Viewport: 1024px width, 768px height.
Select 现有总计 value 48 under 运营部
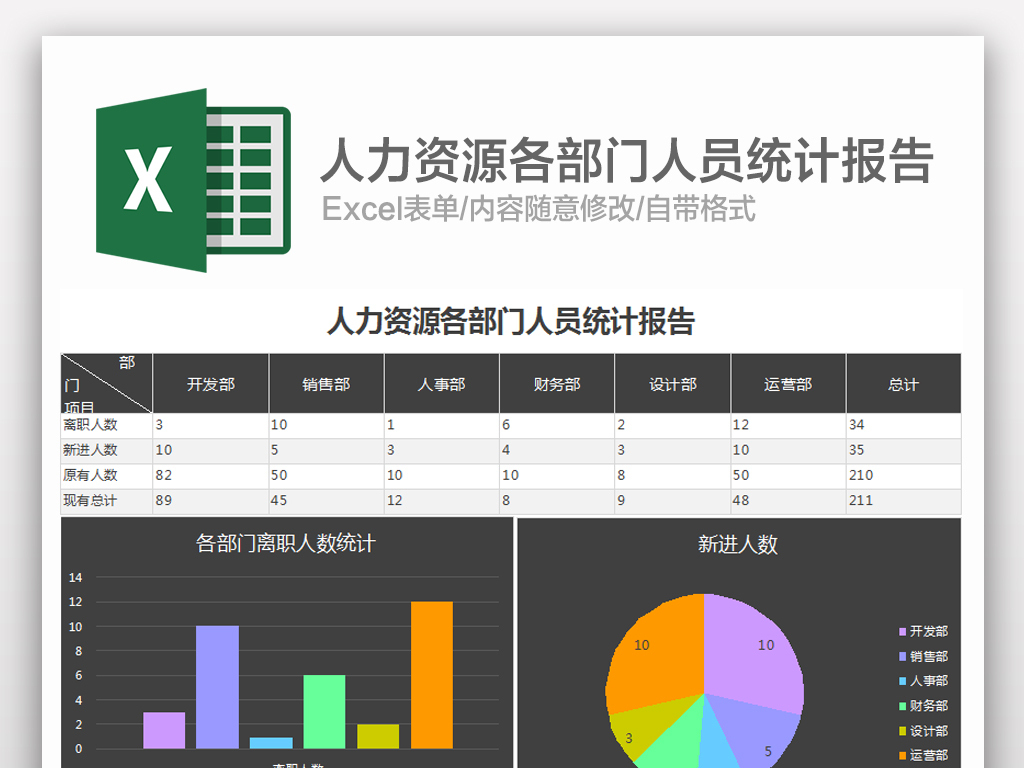pyautogui.click(x=788, y=502)
